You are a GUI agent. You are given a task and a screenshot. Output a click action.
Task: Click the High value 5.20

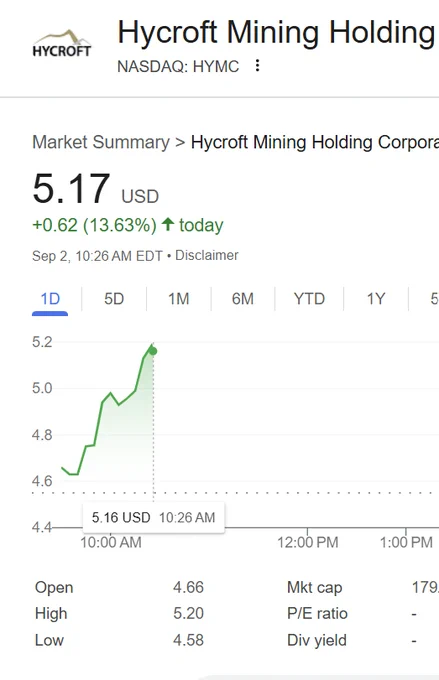pyautogui.click(x=188, y=613)
